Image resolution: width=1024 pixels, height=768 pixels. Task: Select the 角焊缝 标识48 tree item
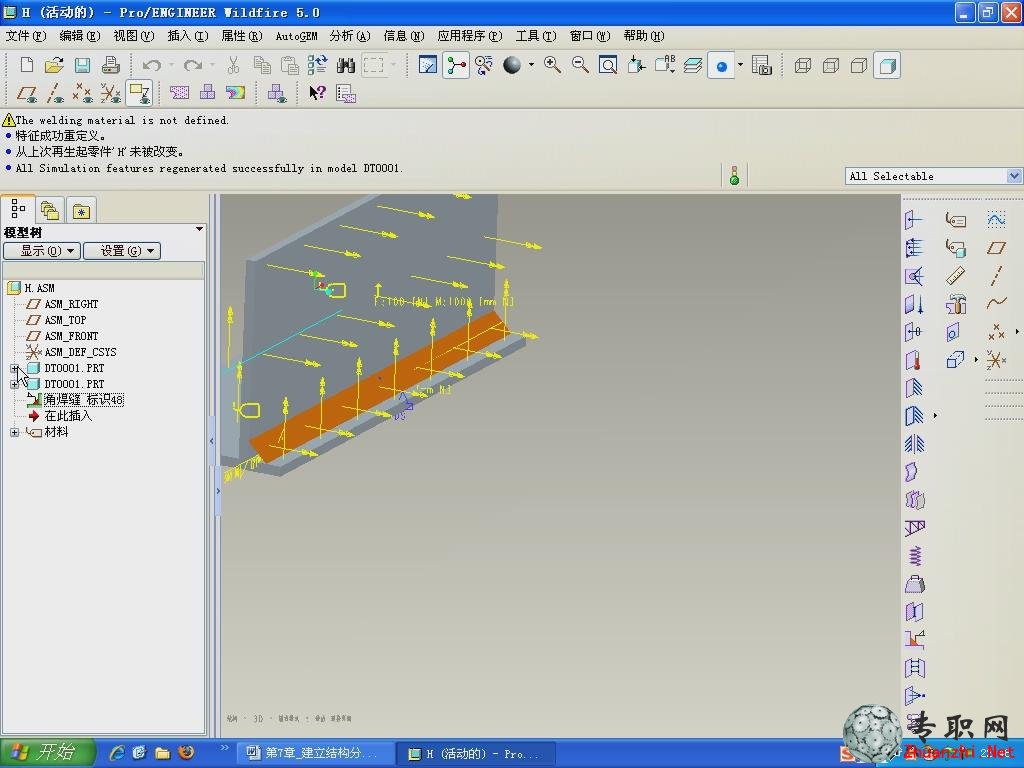point(84,400)
